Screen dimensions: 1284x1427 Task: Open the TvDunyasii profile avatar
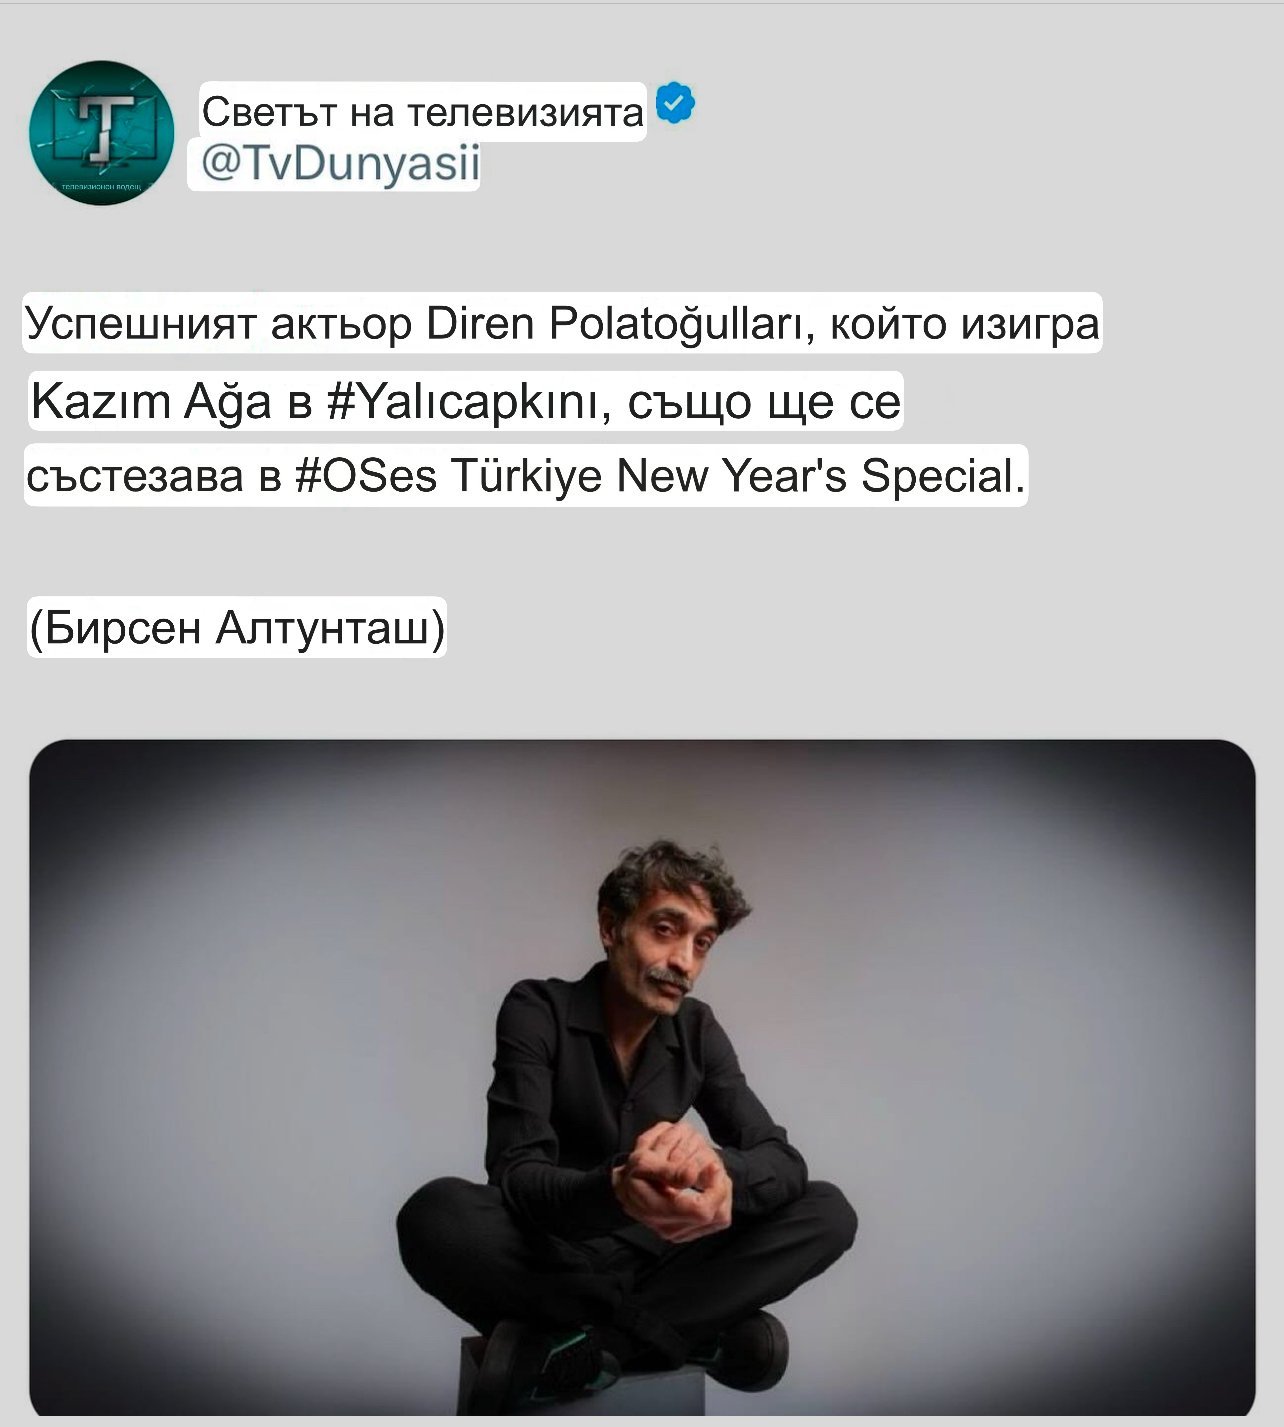[x=102, y=132]
